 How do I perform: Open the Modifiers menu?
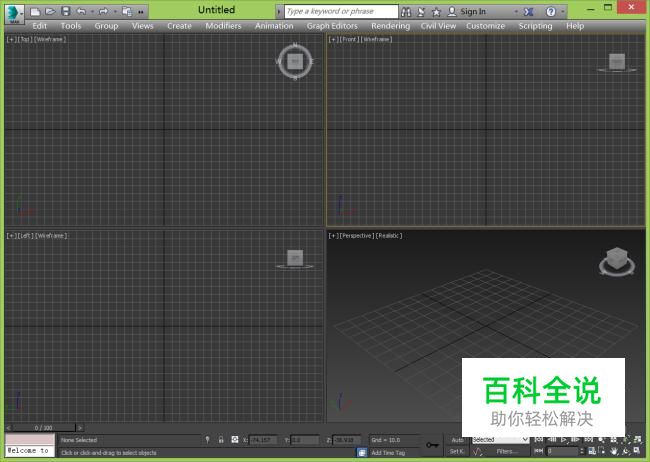pyautogui.click(x=223, y=26)
